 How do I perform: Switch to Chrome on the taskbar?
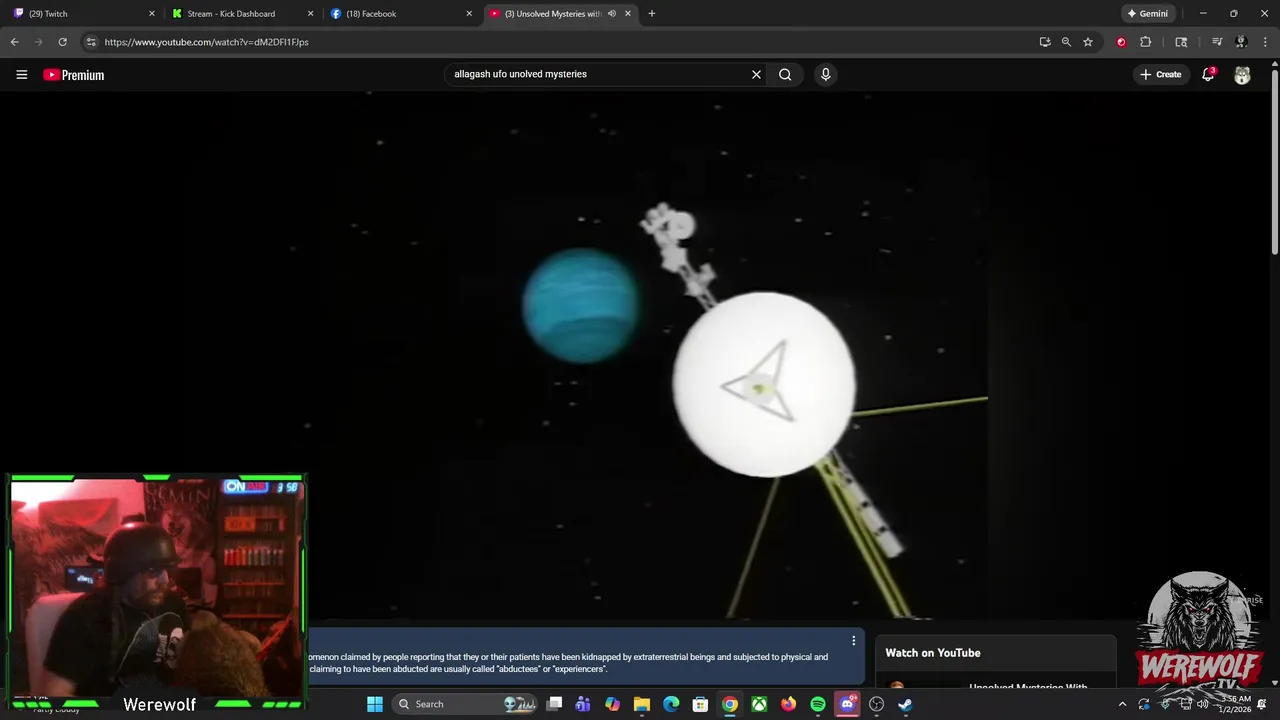click(730, 704)
